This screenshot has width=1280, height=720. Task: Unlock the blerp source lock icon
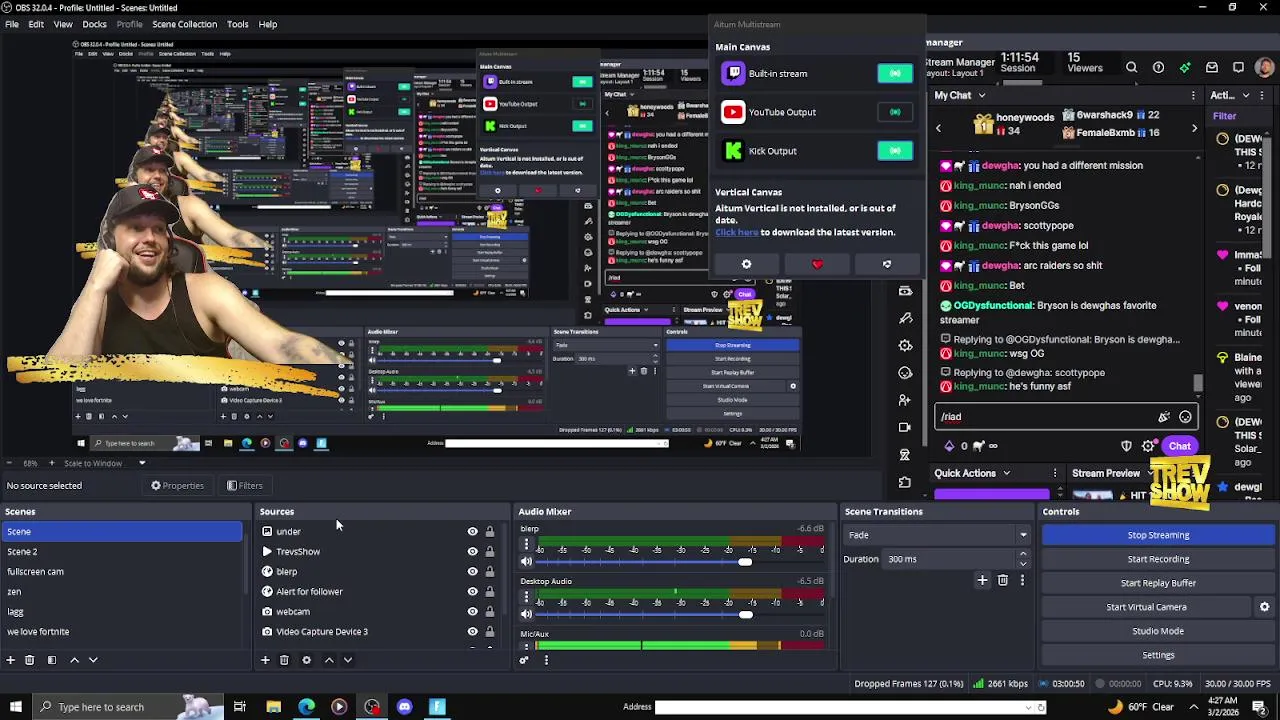coord(489,572)
